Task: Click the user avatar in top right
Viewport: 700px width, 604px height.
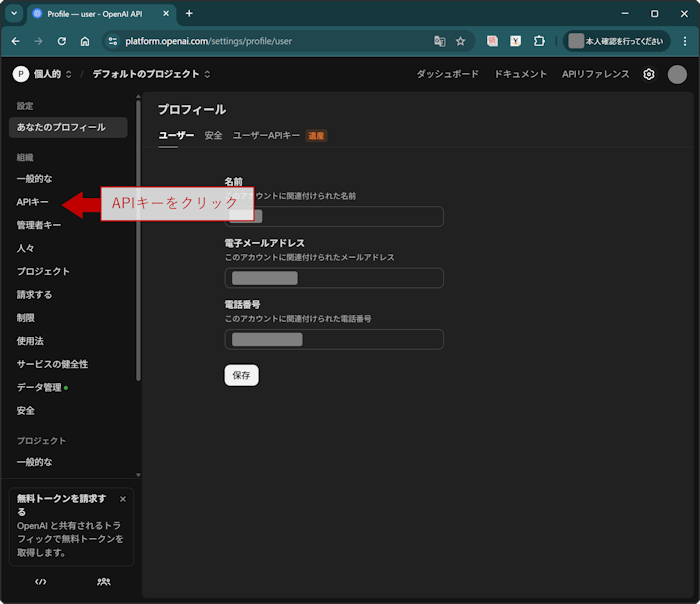Action: [x=677, y=74]
